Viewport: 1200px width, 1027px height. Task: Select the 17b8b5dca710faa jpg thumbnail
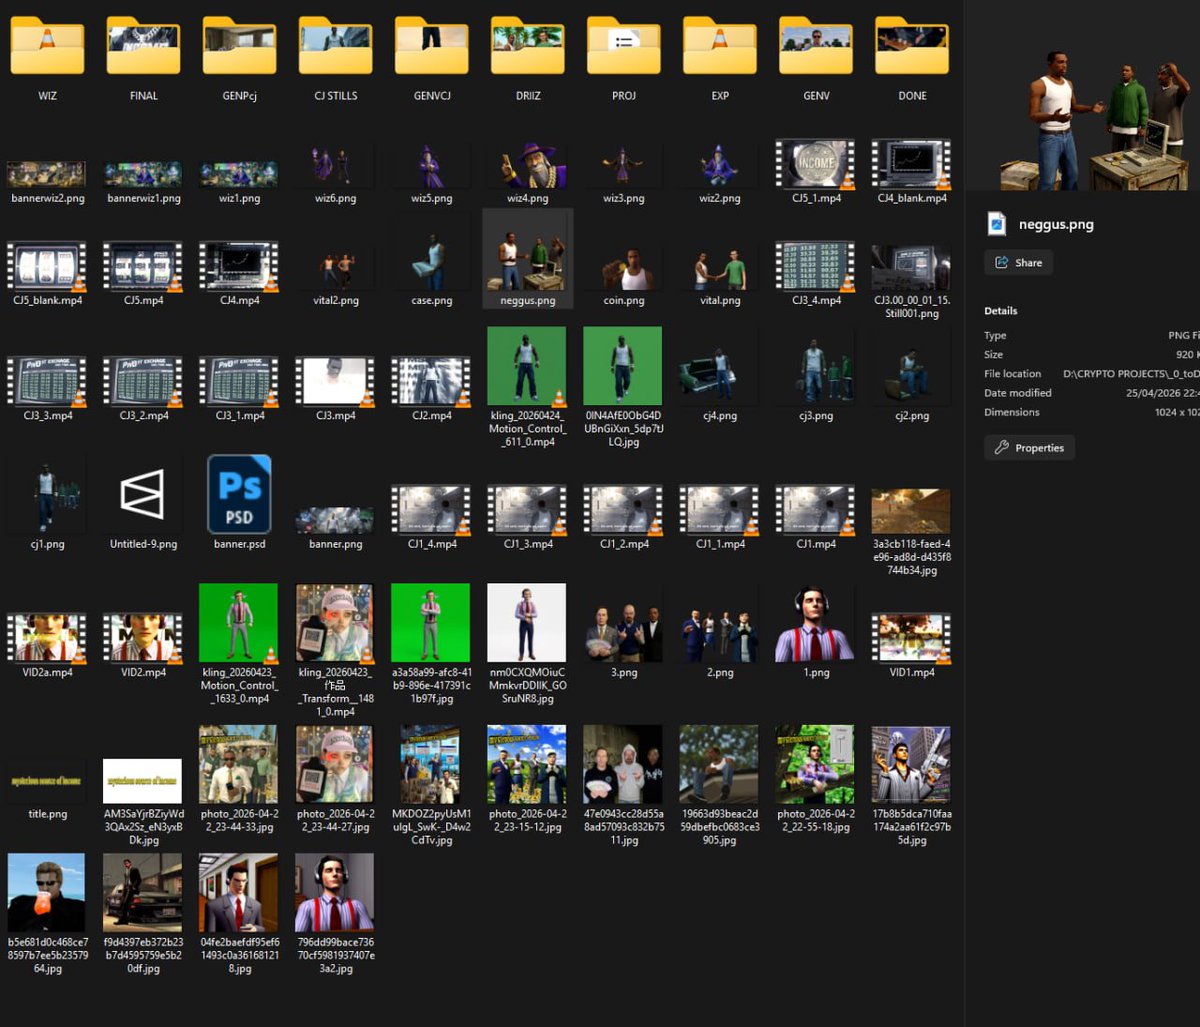(911, 764)
